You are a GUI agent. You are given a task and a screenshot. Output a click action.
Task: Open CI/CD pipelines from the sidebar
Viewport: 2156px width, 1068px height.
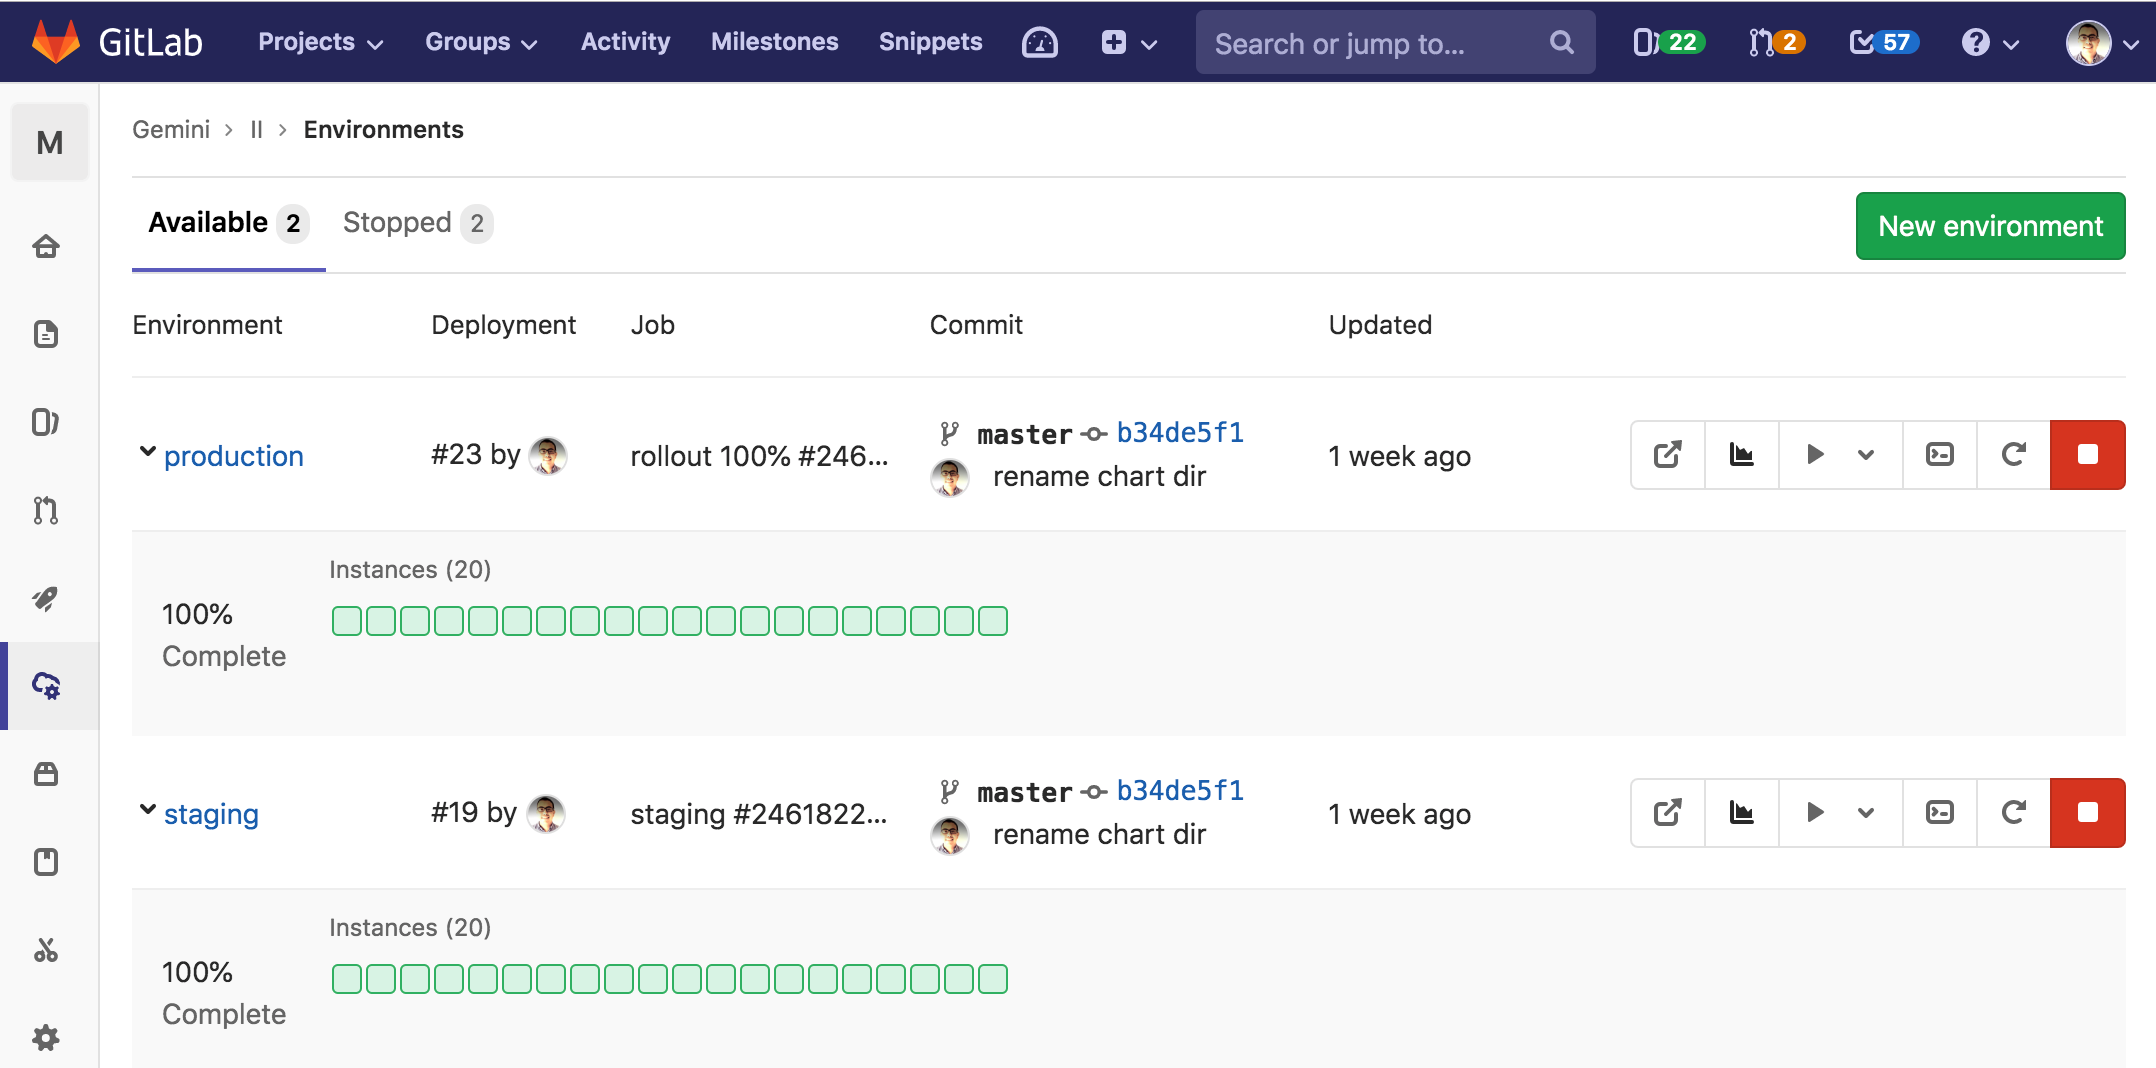point(47,599)
